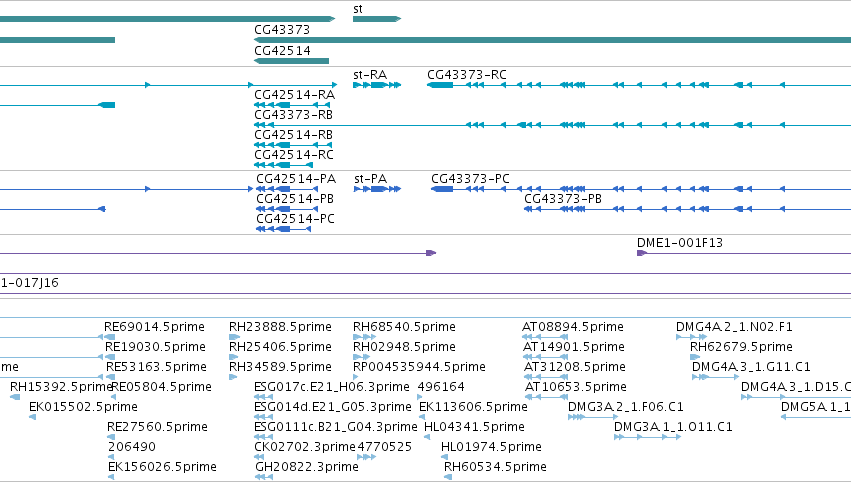Select GH20822.3prime EST label
Image resolution: width=851 pixels, height=482 pixels.
coord(307,467)
